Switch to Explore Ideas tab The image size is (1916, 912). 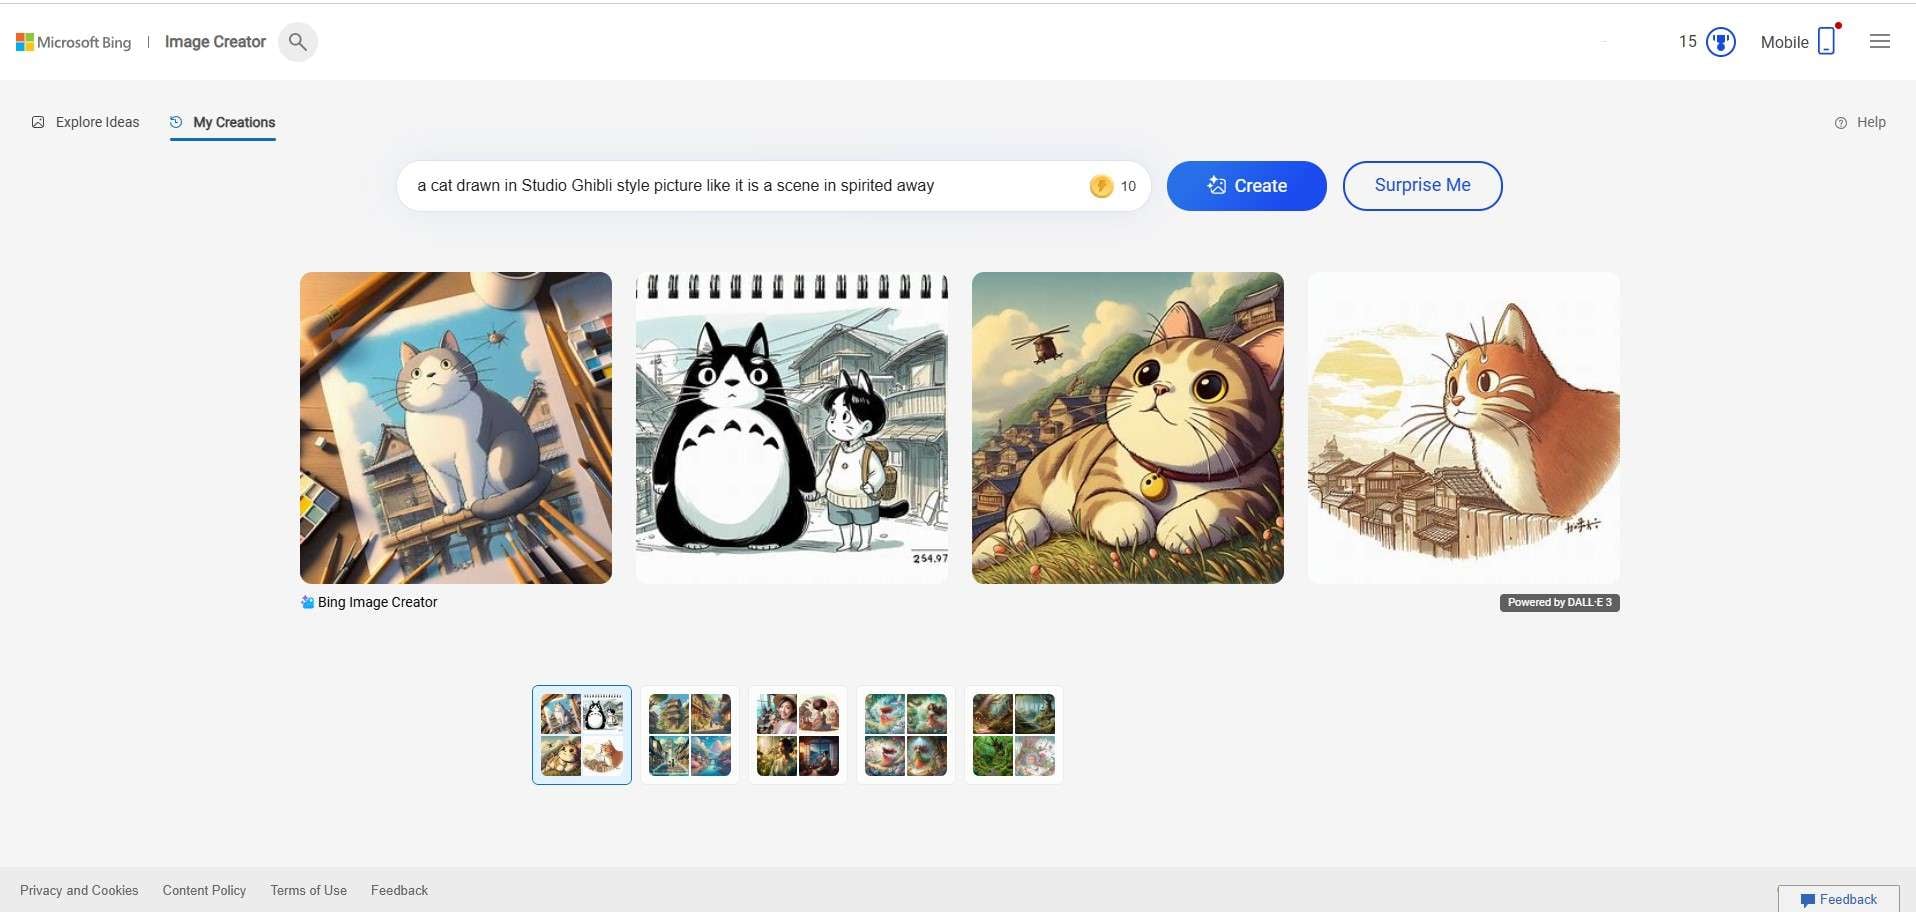(85, 122)
